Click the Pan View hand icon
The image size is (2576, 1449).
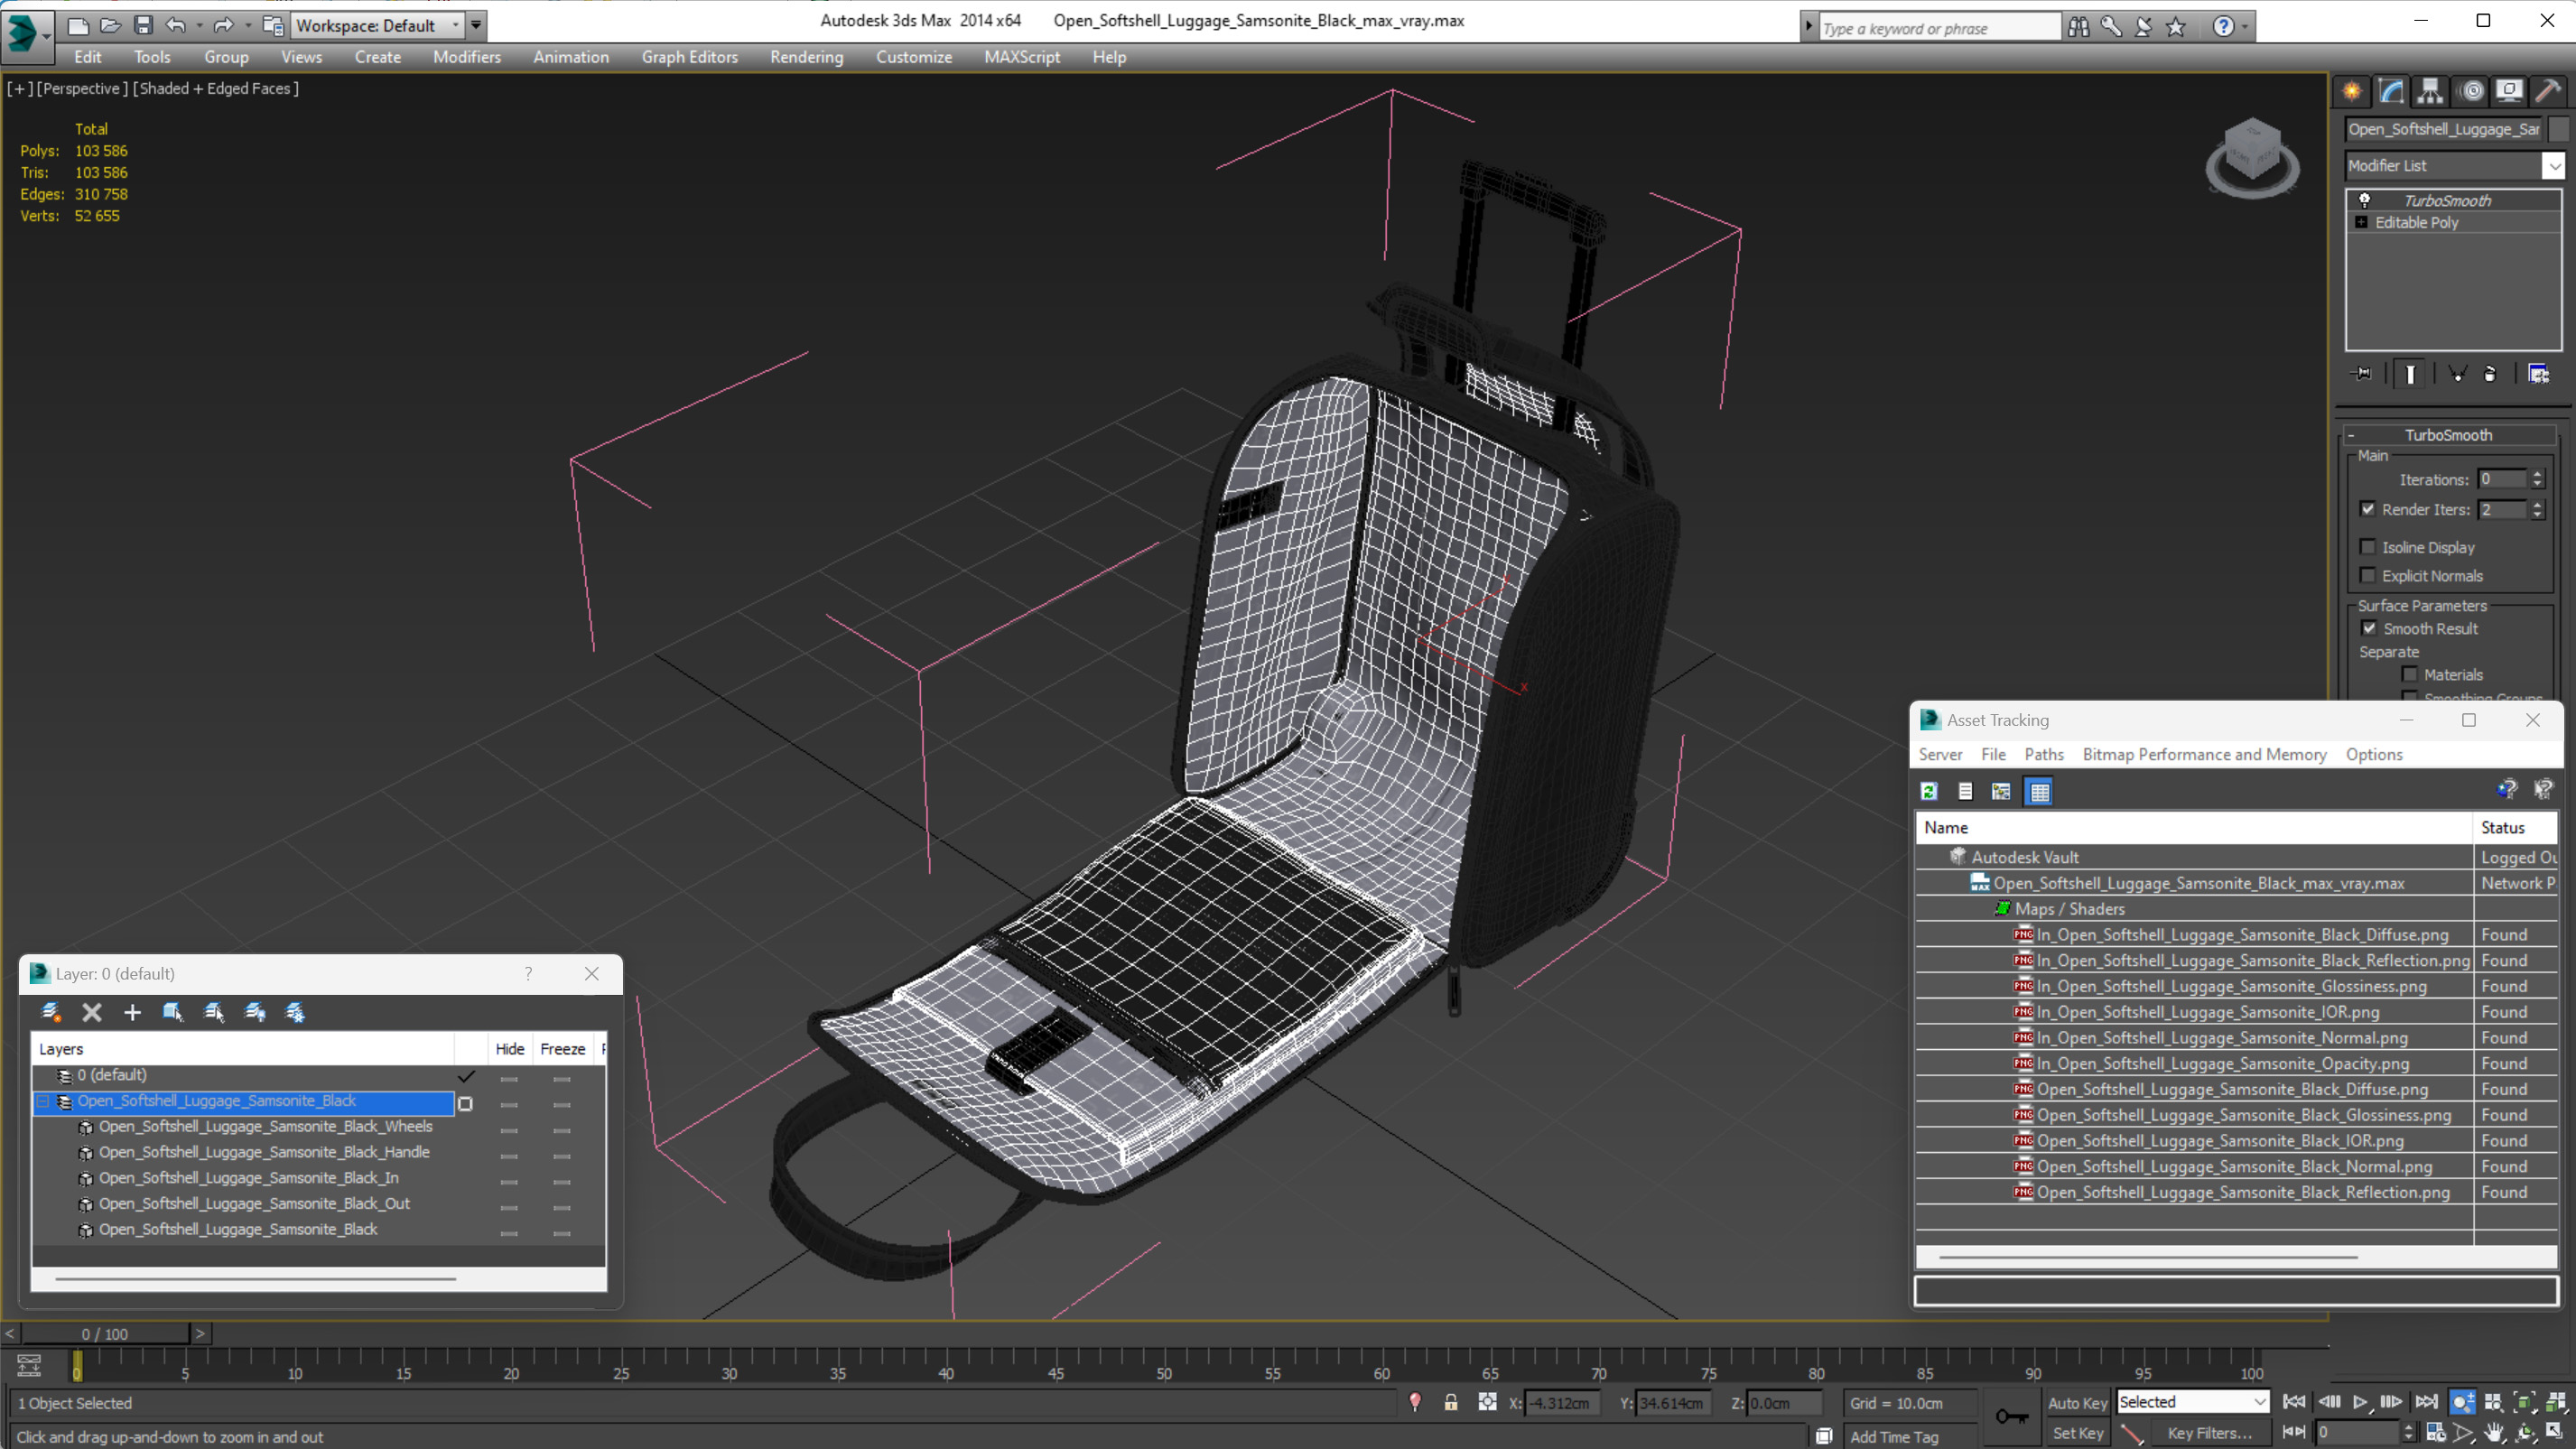pos(2494,1432)
